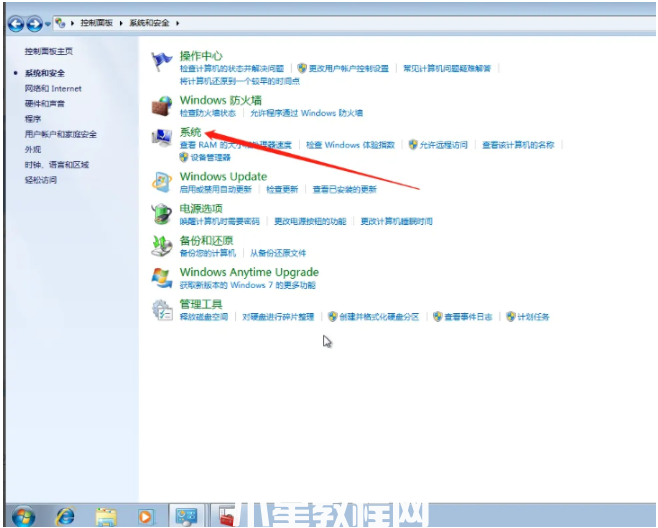Image resolution: width=658 pixels, height=528 pixels.
Task: Go forward with the Forward arrow button
Action: point(34,24)
